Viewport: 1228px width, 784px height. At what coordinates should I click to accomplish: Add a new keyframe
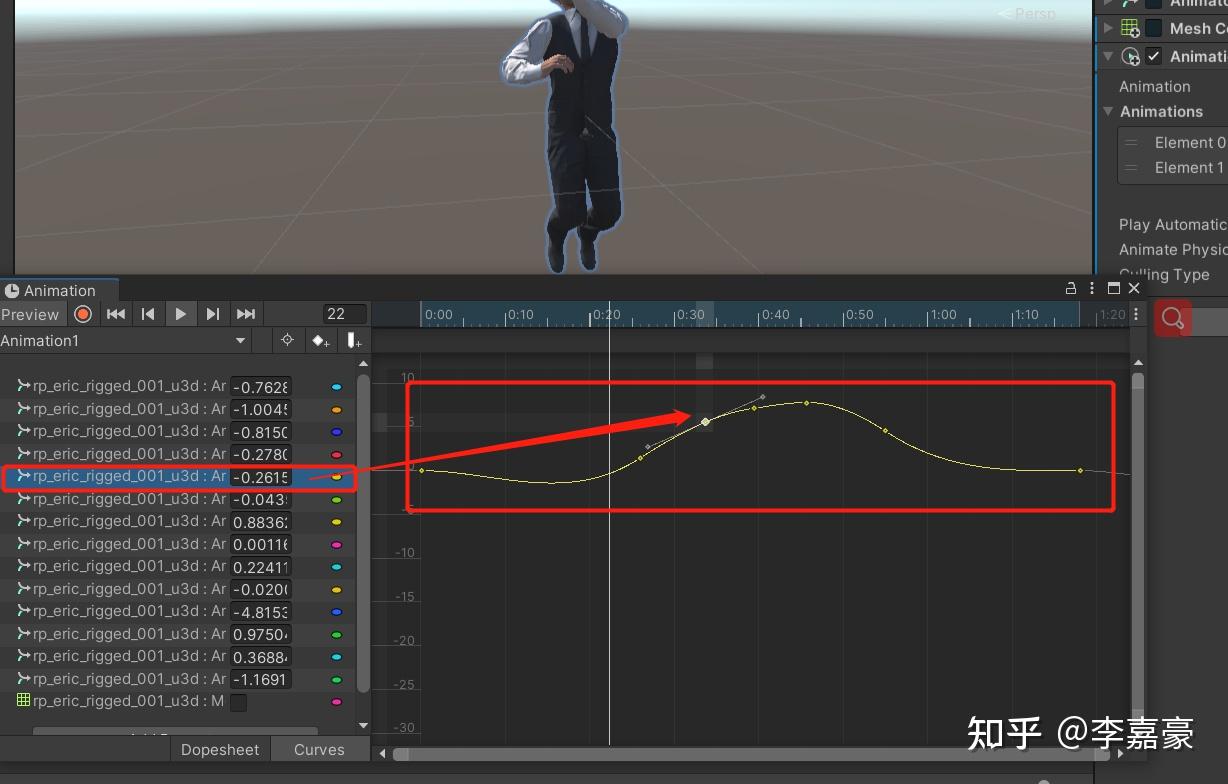pos(320,340)
